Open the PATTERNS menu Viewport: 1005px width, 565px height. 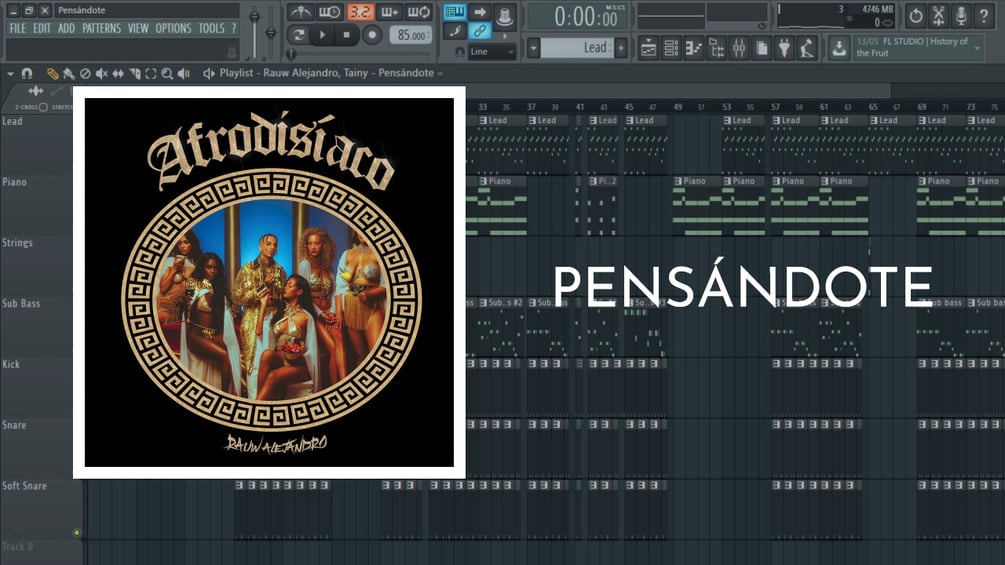point(101,29)
